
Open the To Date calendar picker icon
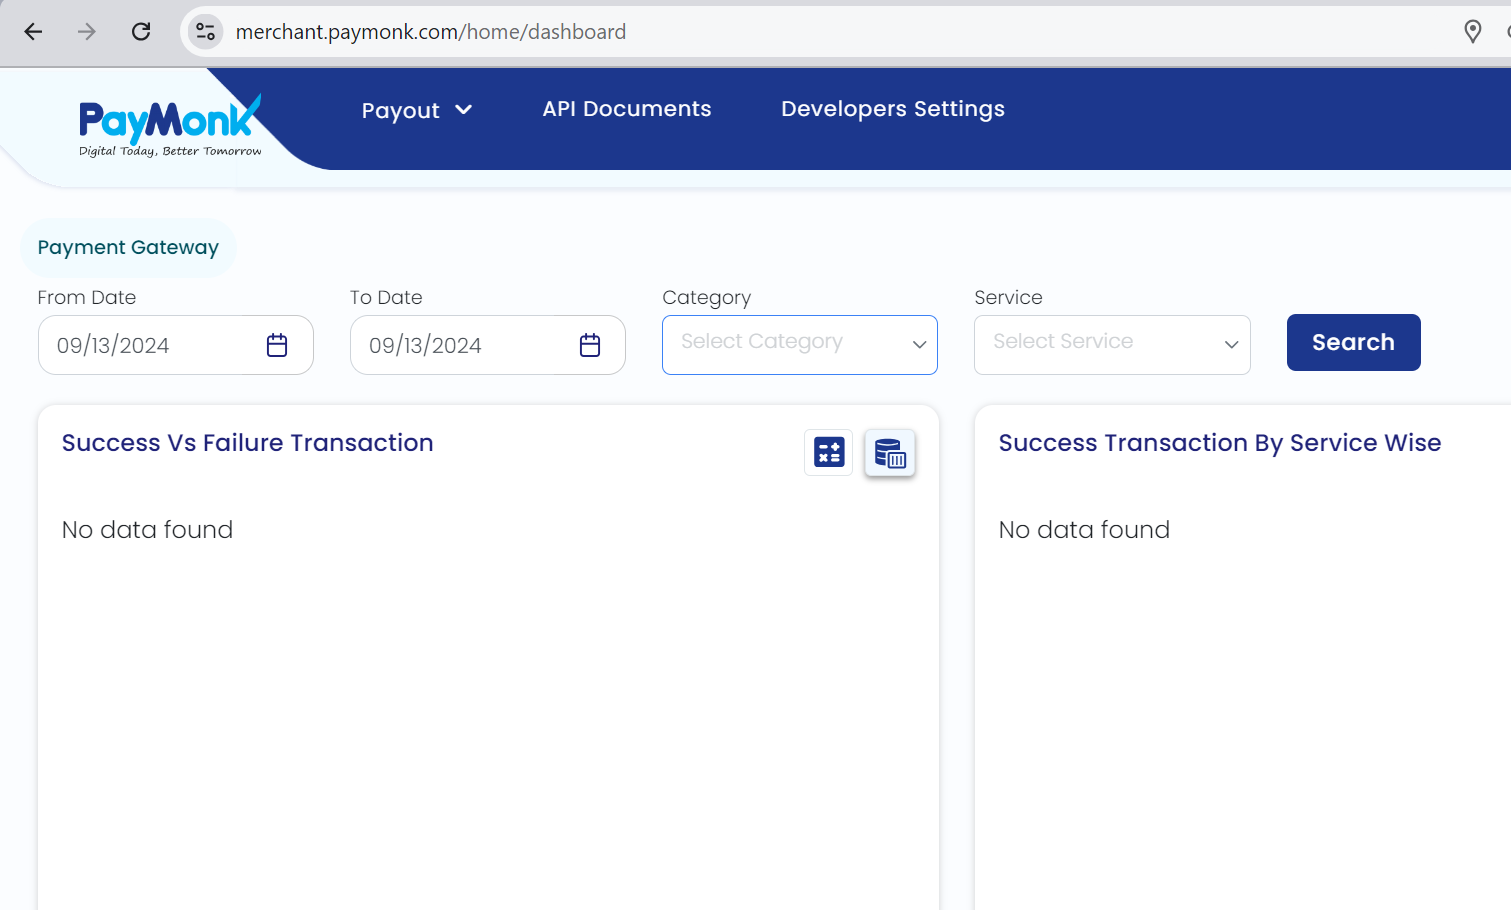coord(590,345)
